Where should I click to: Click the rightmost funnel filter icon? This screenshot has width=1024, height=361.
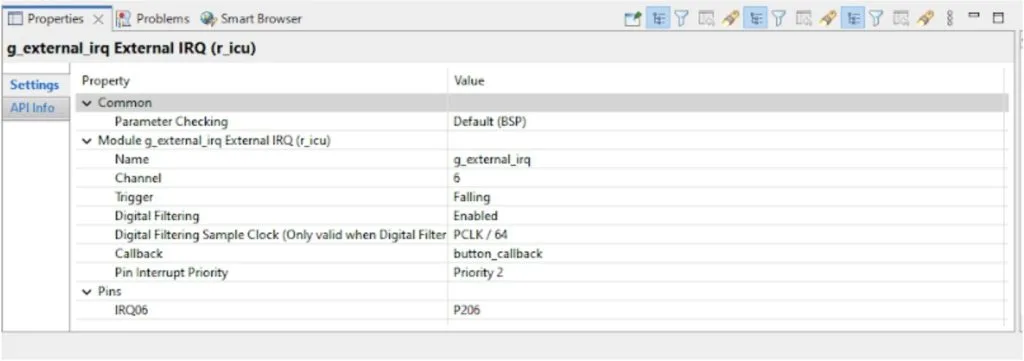876,19
